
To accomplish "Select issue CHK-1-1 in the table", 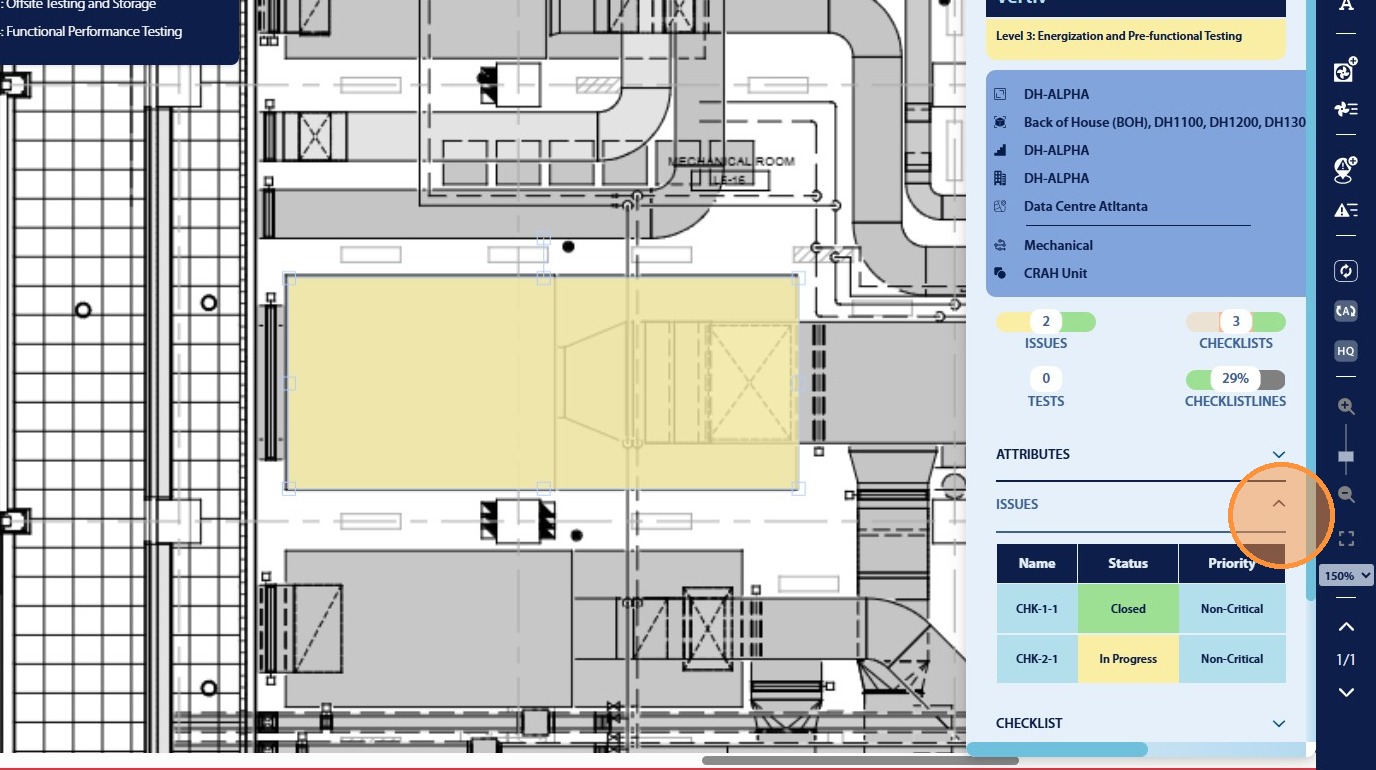I will point(1037,609).
